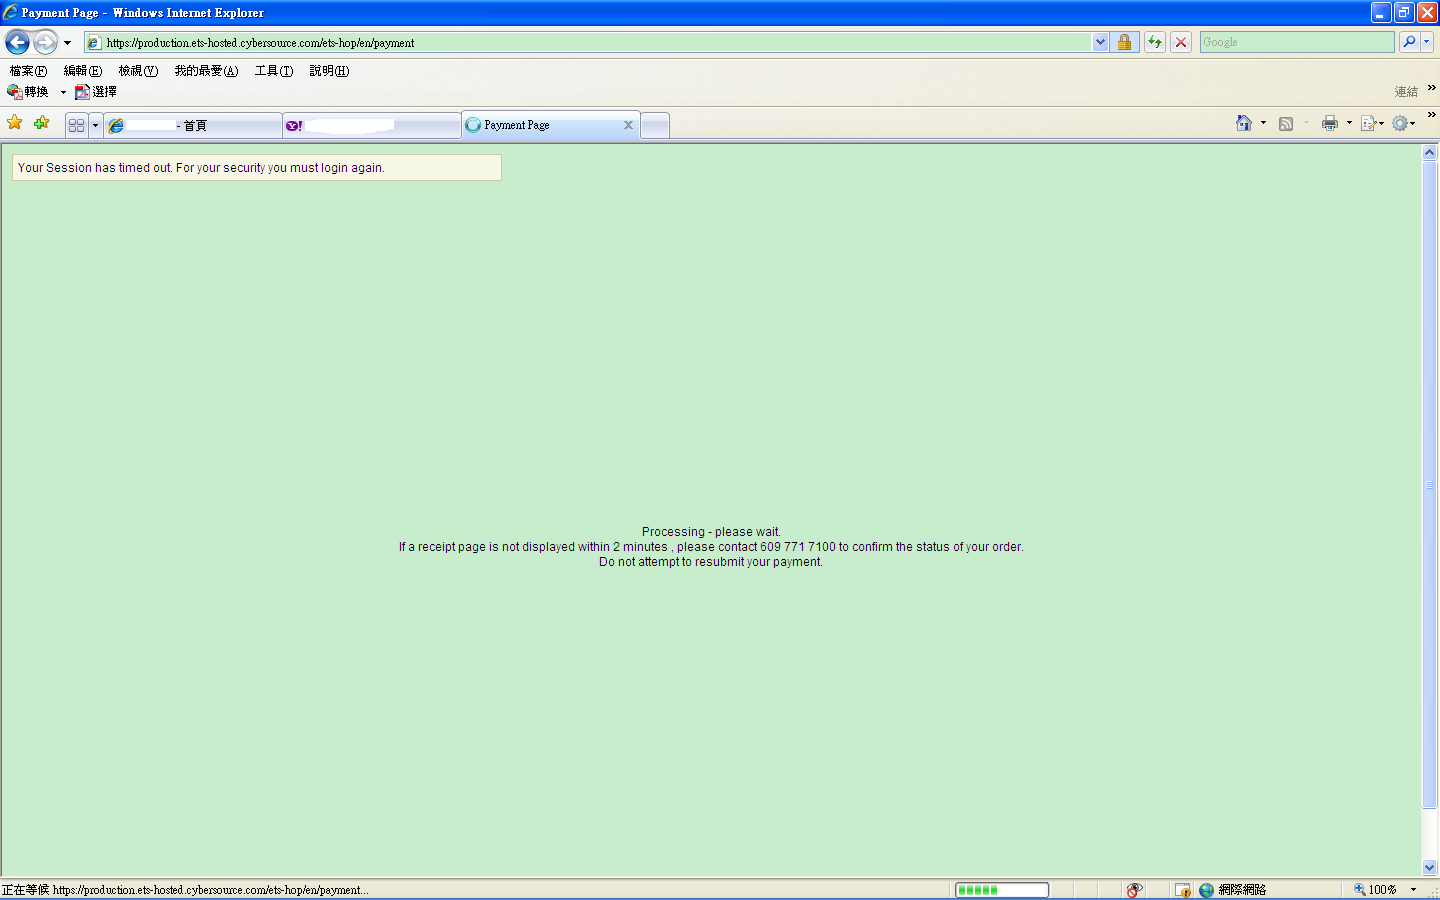Open the Tools gear menu
This screenshot has height=900, width=1440.
pyautogui.click(x=1402, y=123)
